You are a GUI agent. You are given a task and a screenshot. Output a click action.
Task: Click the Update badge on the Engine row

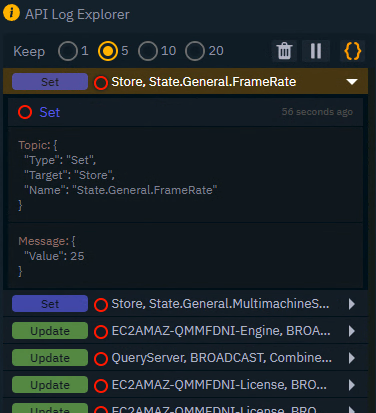(50, 331)
